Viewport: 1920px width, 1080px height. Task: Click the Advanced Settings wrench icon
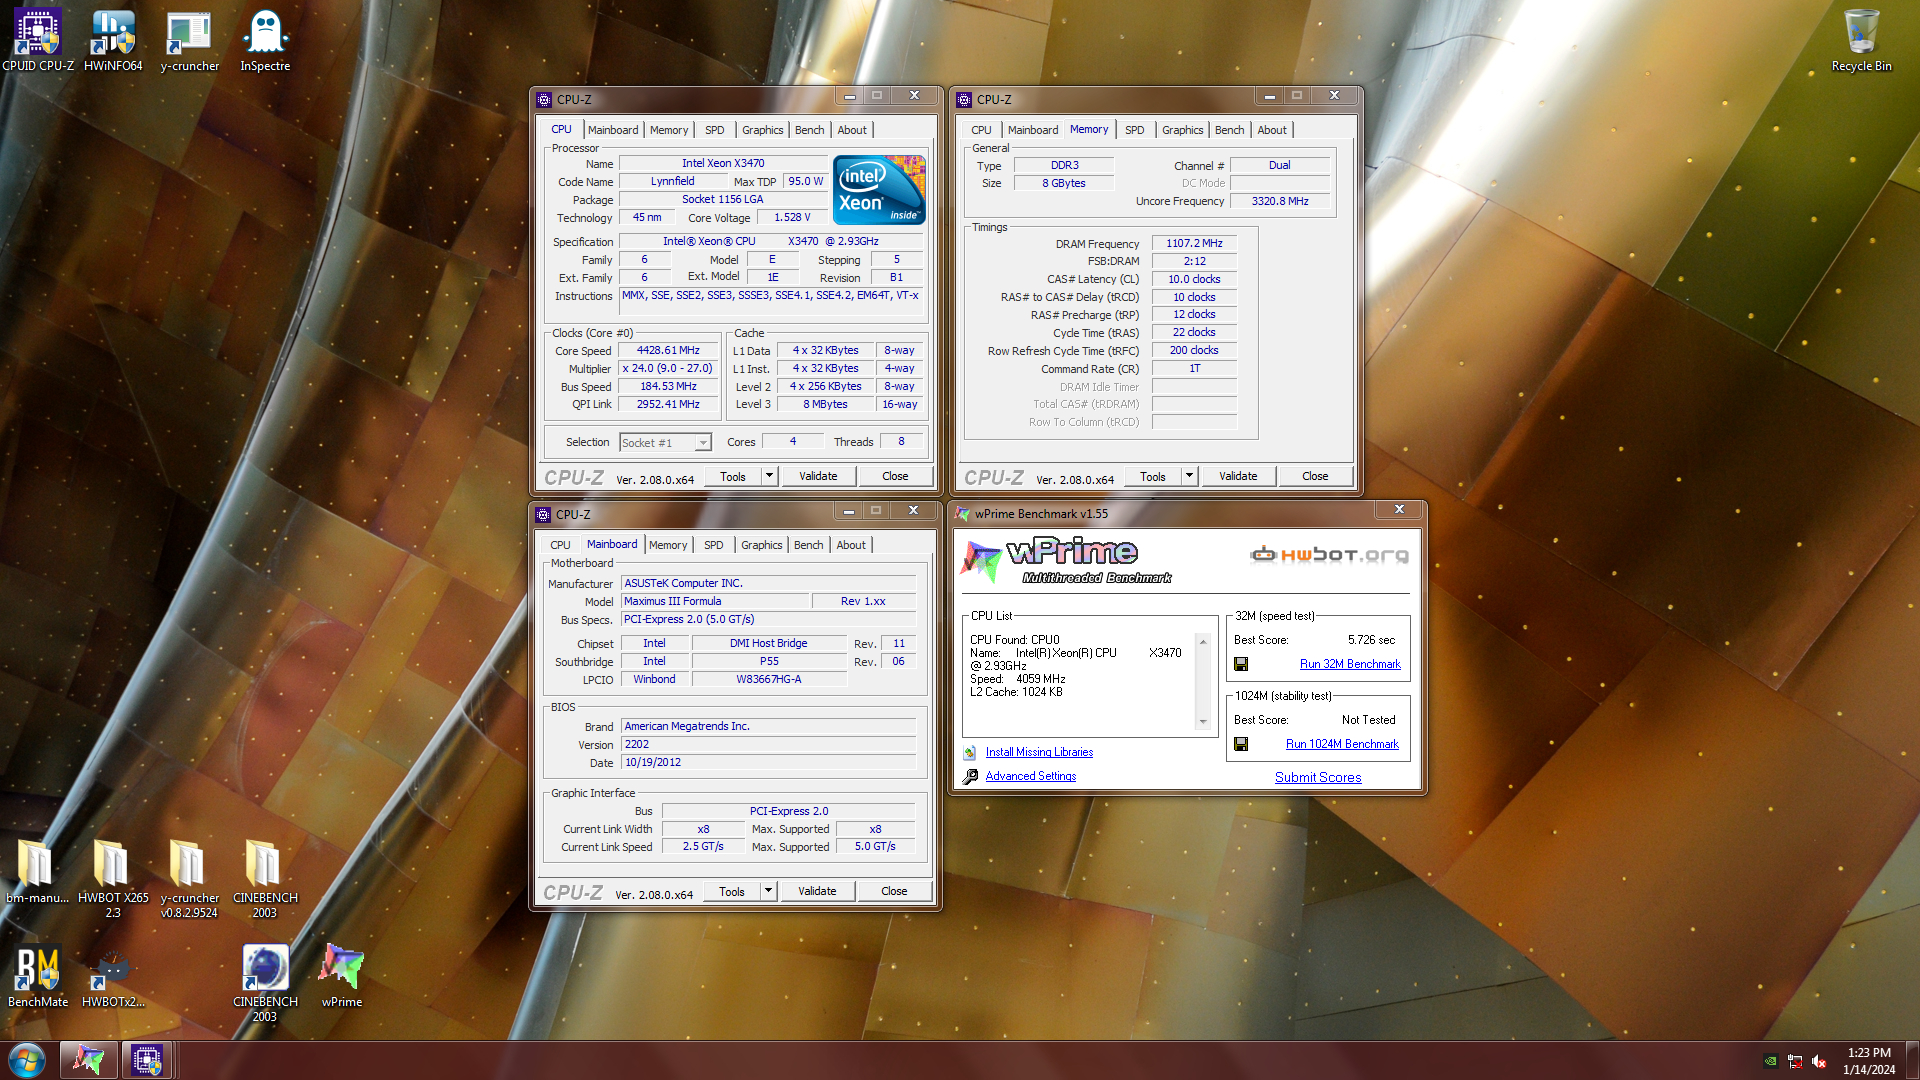click(970, 776)
